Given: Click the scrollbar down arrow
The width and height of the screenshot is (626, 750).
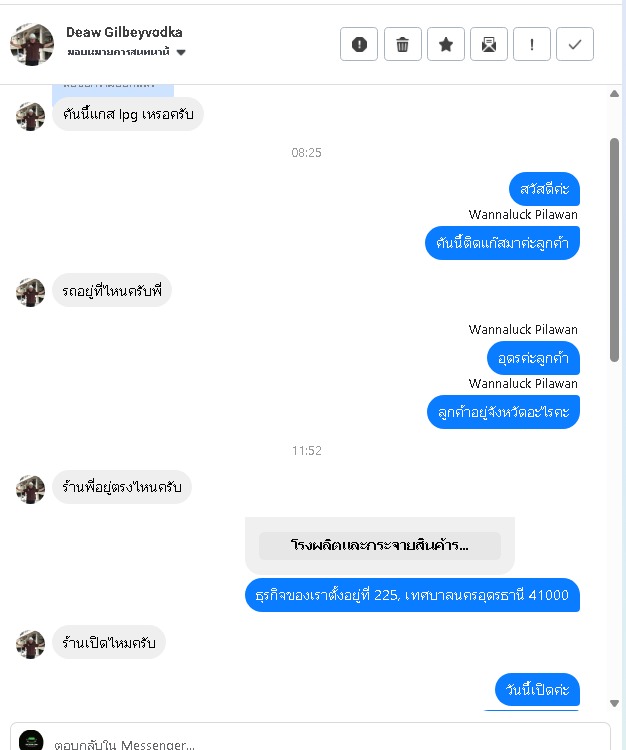Looking at the screenshot, I should click(x=615, y=703).
